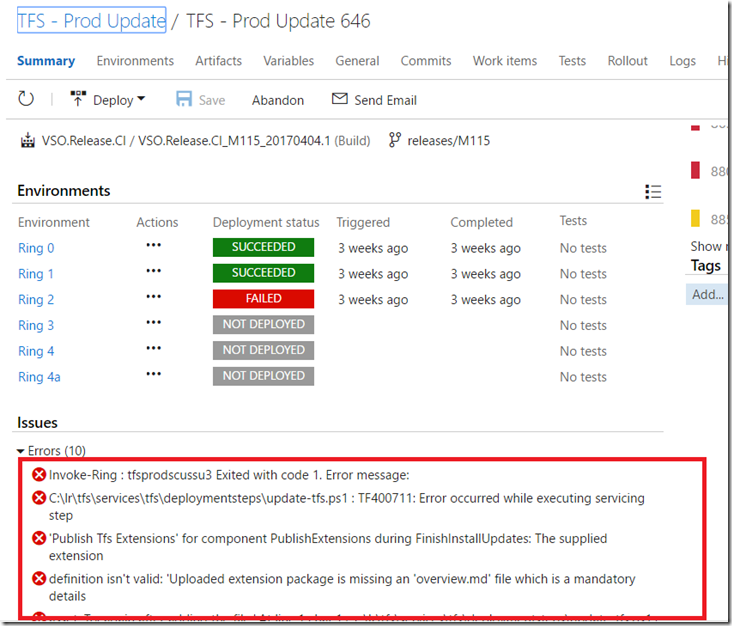Click the TFS - Prod Update 646 release title
This screenshot has height=626, width=732.
coord(278,21)
